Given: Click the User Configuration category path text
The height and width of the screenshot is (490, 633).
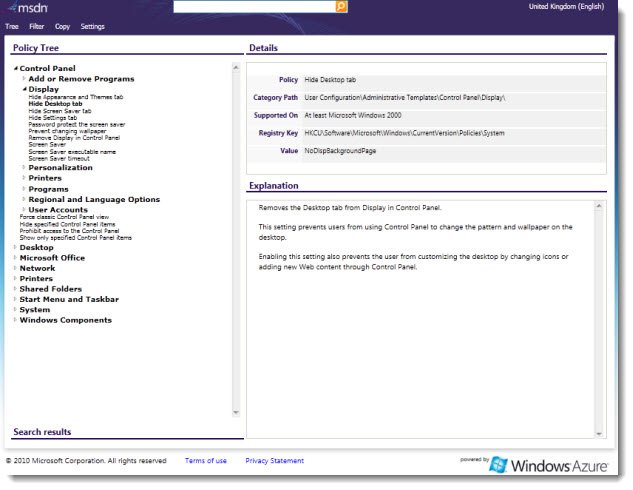Looking at the screenshot, I should click(x=405, y=97).
